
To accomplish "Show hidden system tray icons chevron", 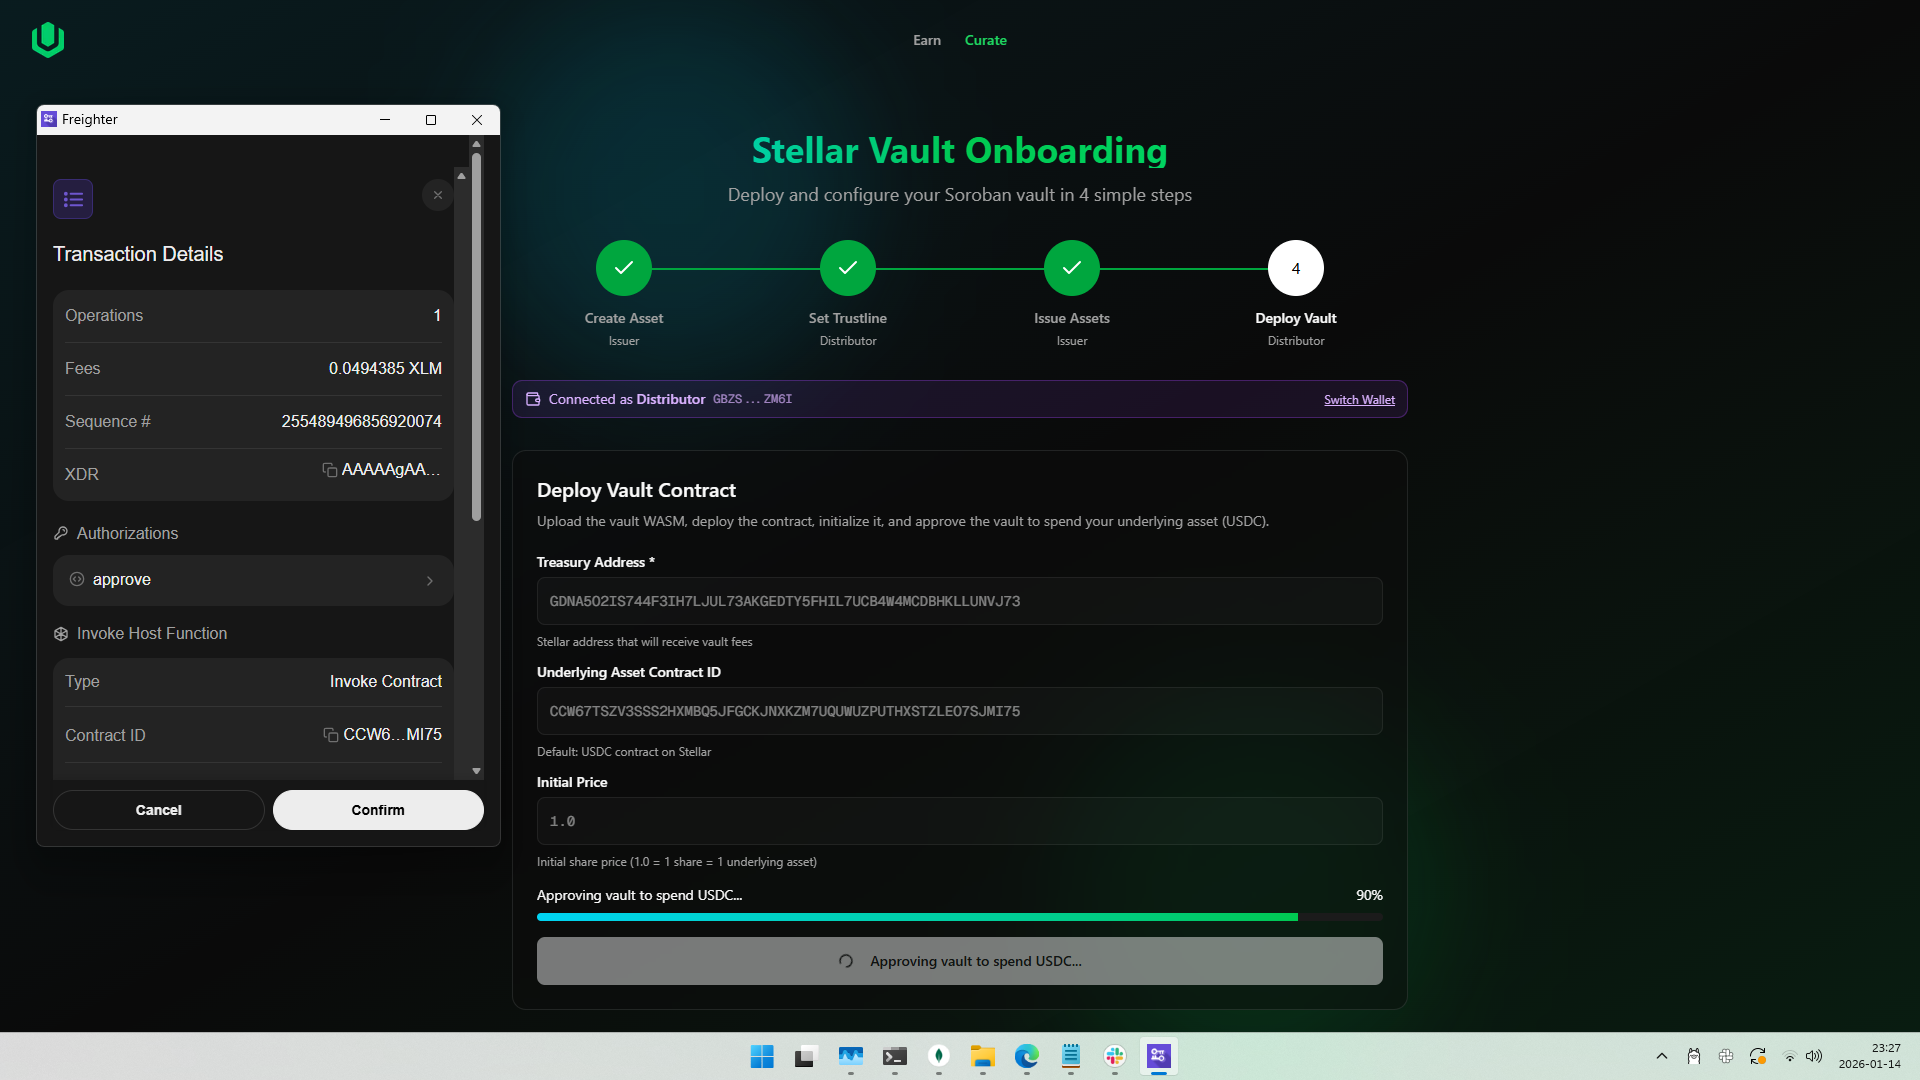I will [1661, 1056].
